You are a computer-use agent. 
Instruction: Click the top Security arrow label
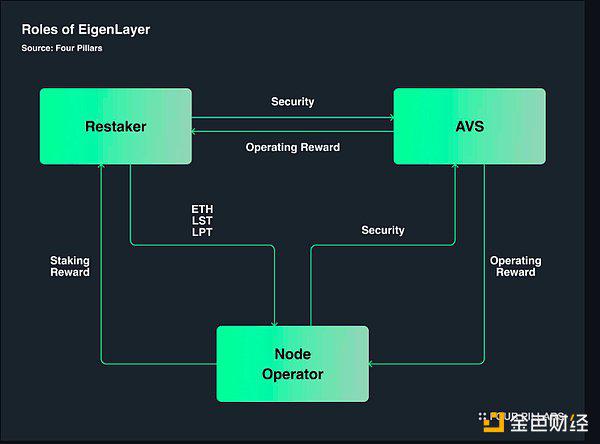click(293, 101)
